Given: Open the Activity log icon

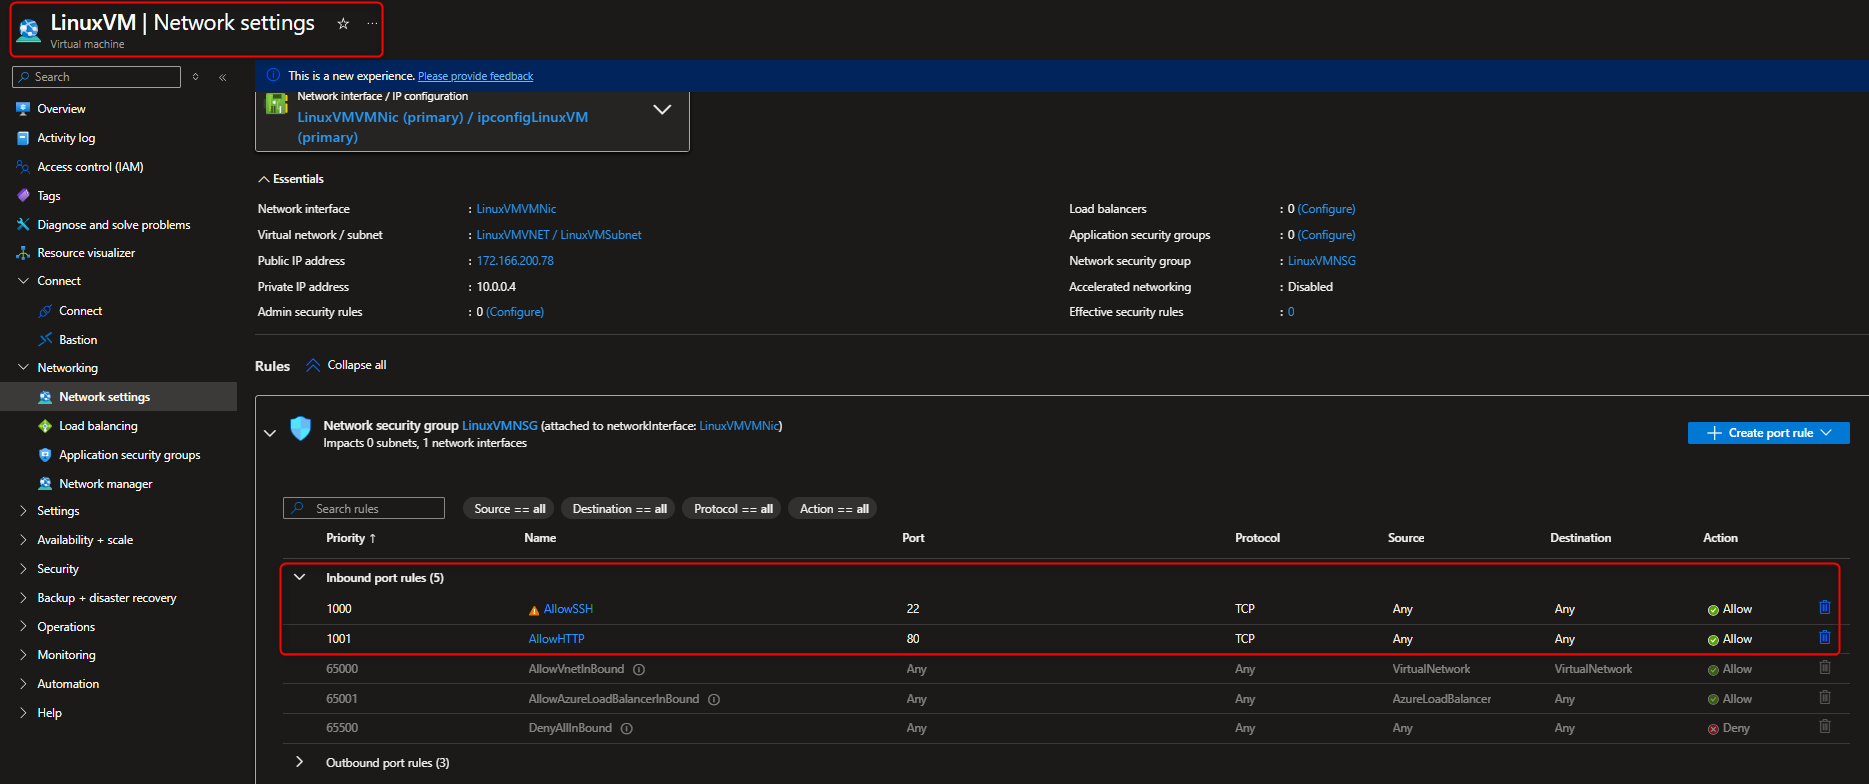Looking at the screenshot, I should [x=23, y=138].
